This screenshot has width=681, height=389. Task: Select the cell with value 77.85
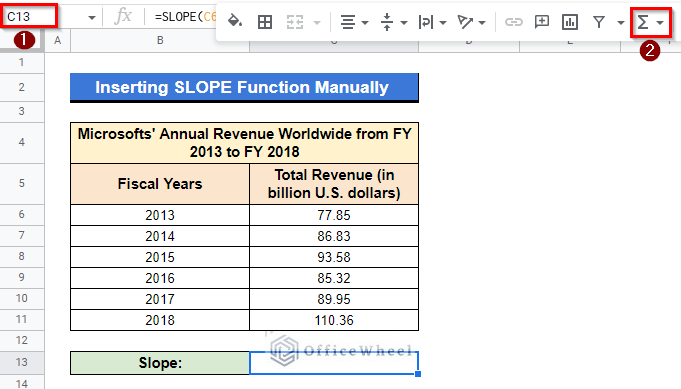pos(334,215)
